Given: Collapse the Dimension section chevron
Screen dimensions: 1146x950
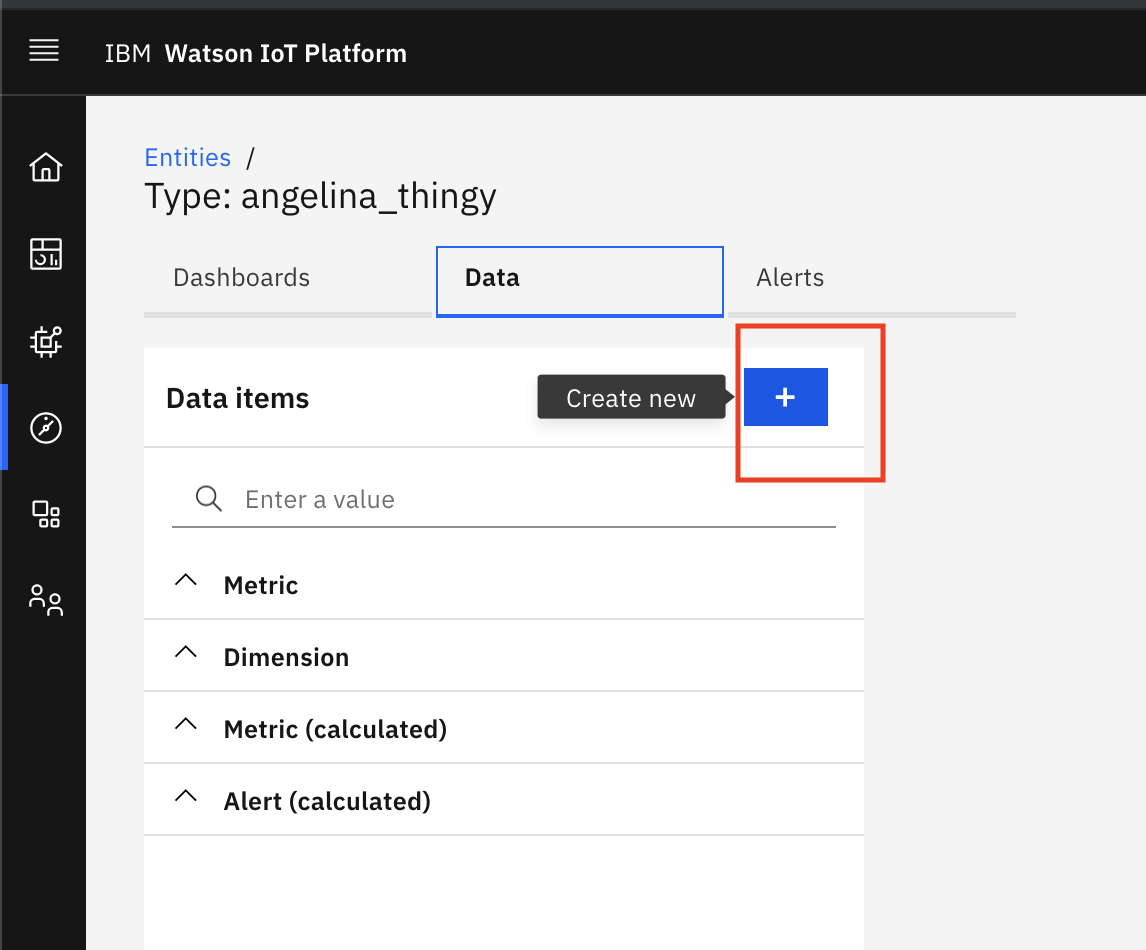Looking at the screenshot, I should click(186, 653).
